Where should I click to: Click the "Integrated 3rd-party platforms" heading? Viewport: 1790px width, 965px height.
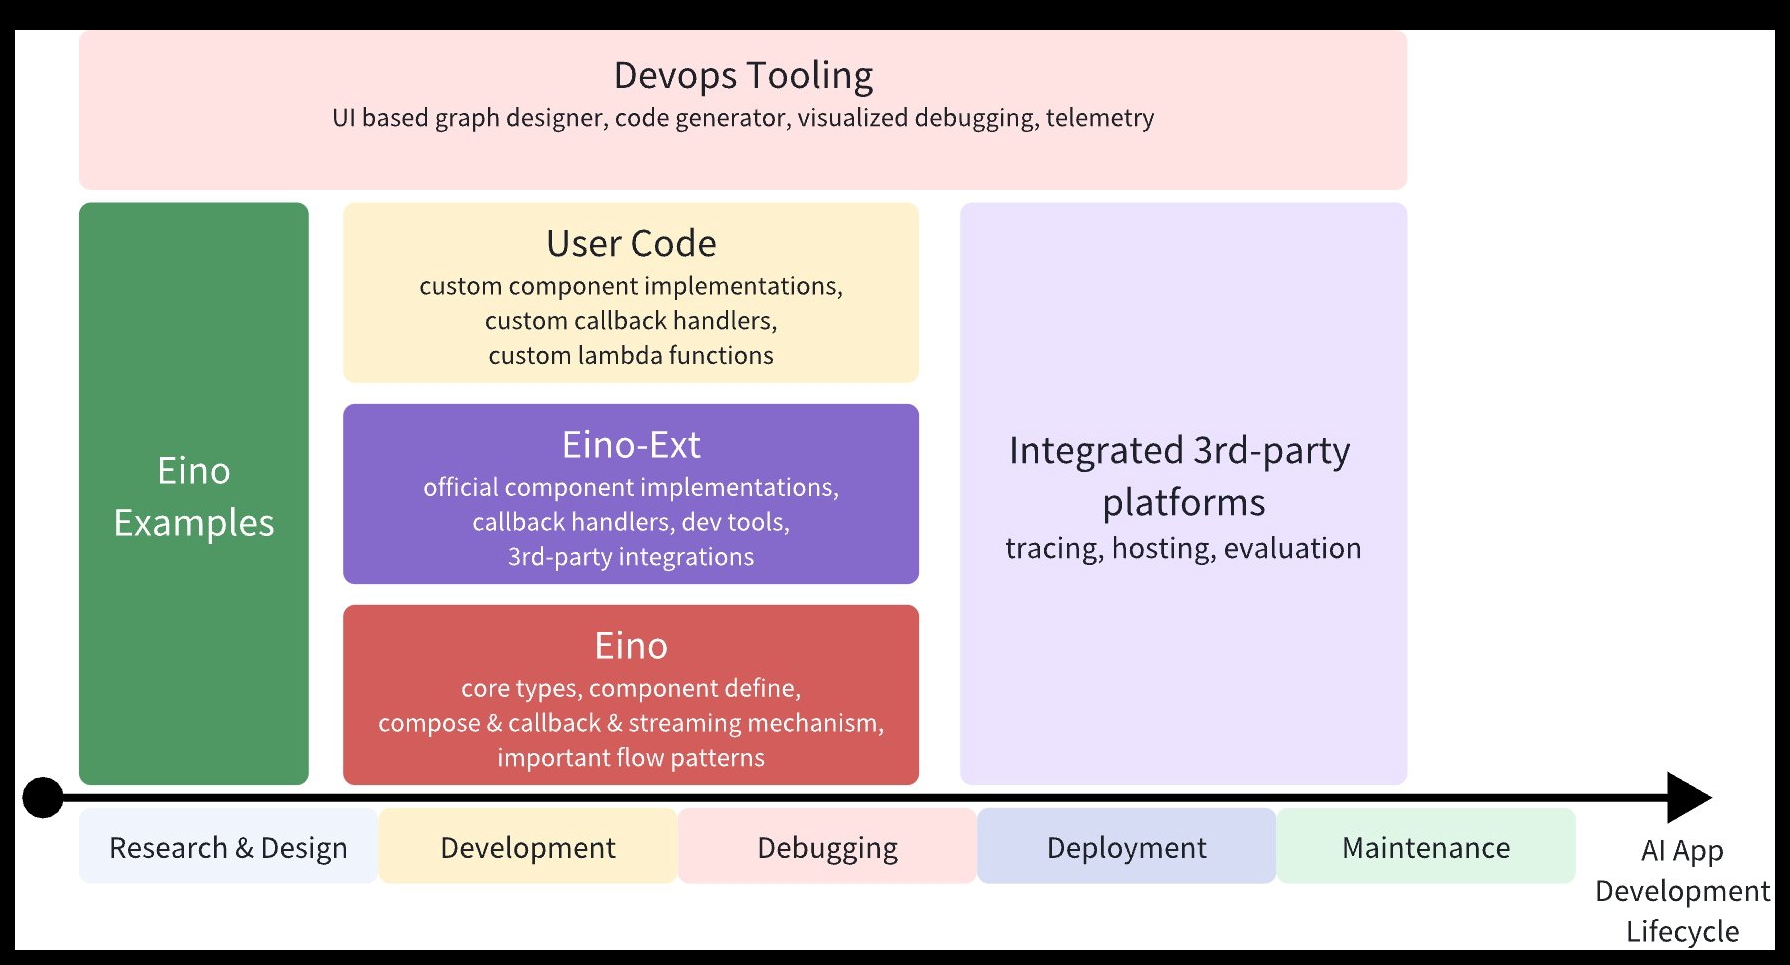point(1181,476)
